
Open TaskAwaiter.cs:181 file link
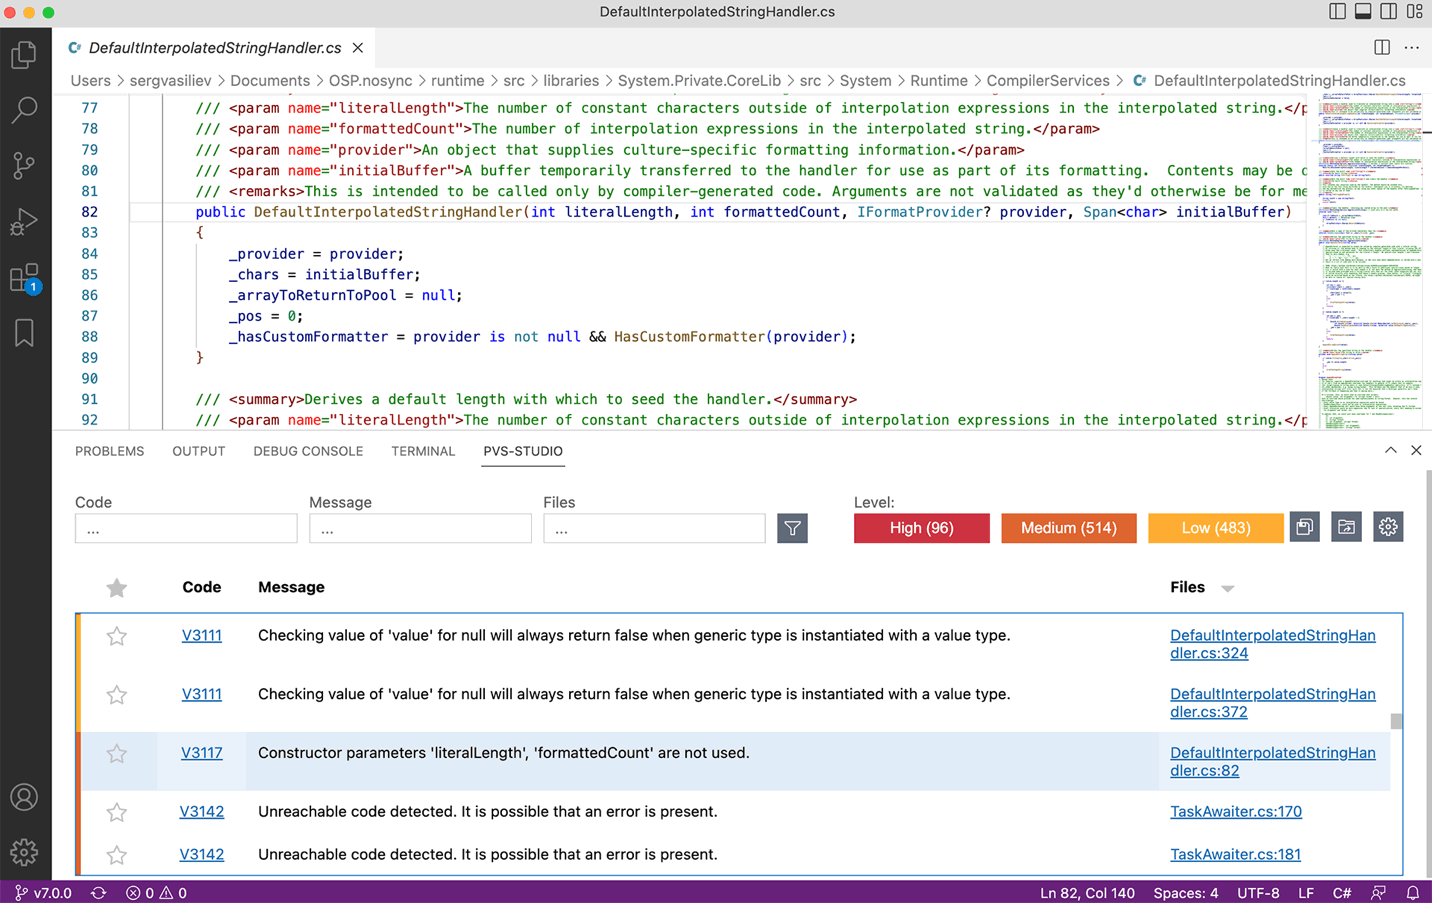[1235, 854]
